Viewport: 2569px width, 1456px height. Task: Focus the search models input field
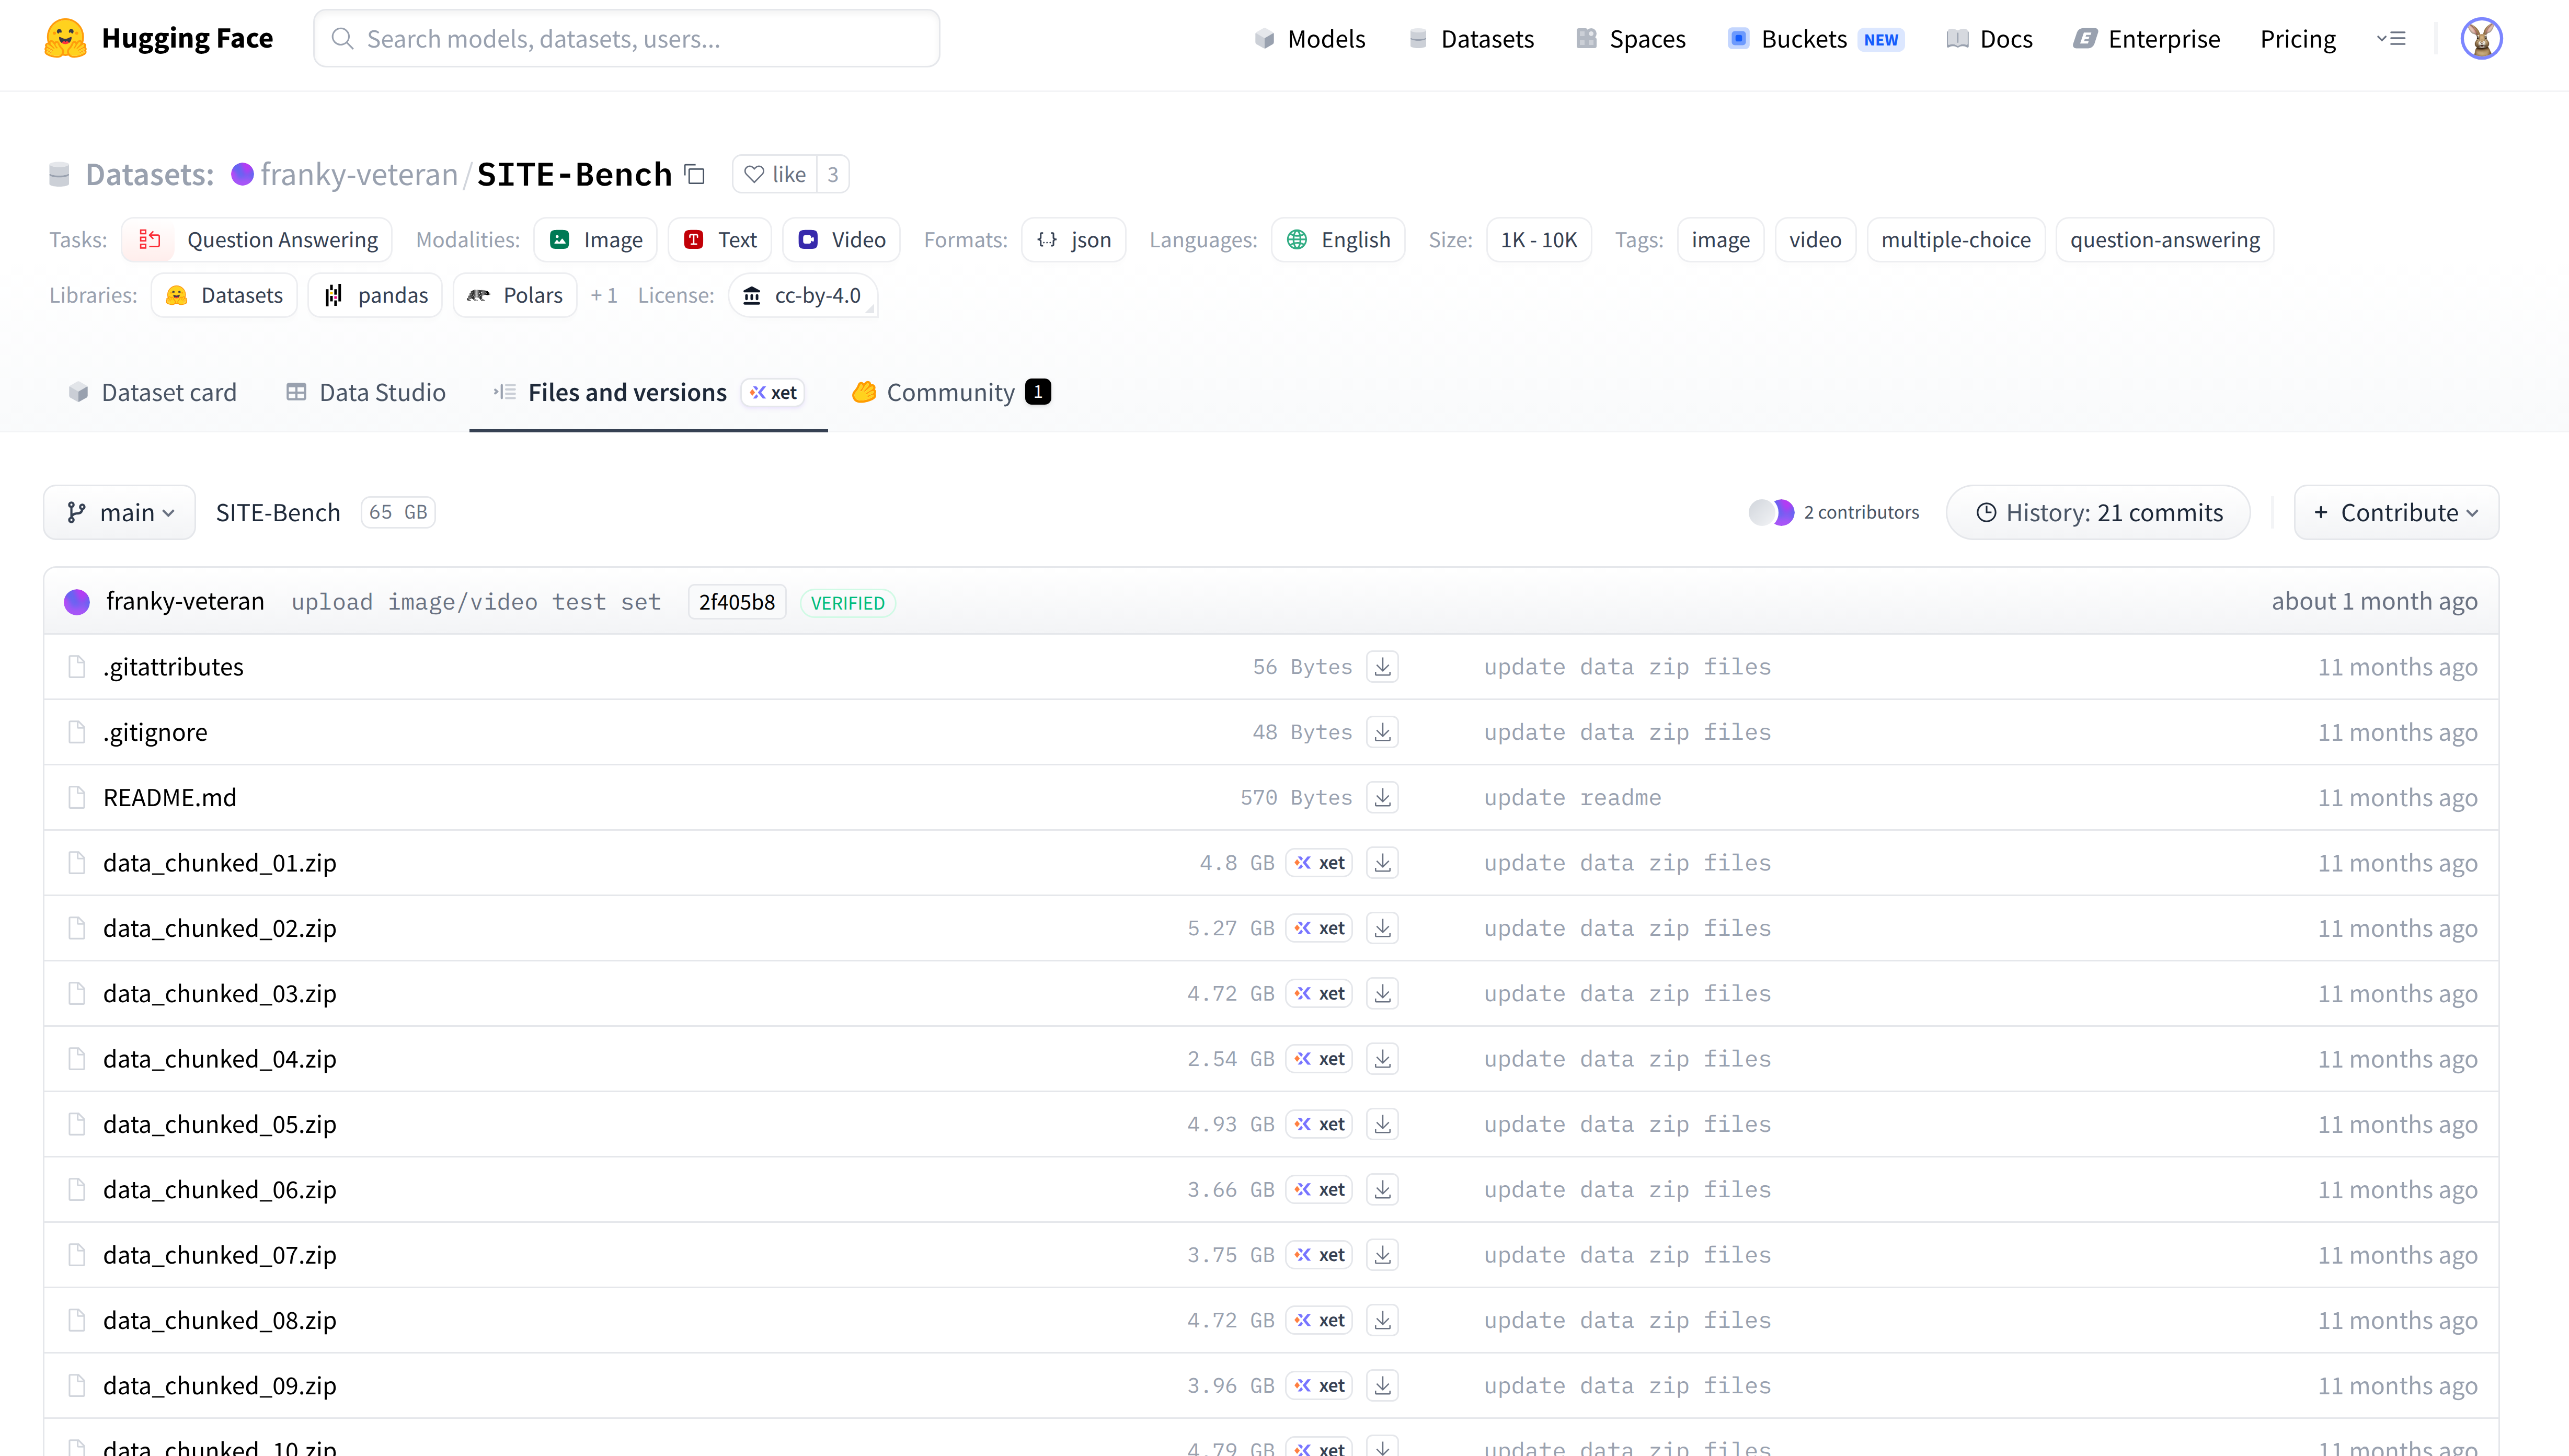click(x=627, y=39)
